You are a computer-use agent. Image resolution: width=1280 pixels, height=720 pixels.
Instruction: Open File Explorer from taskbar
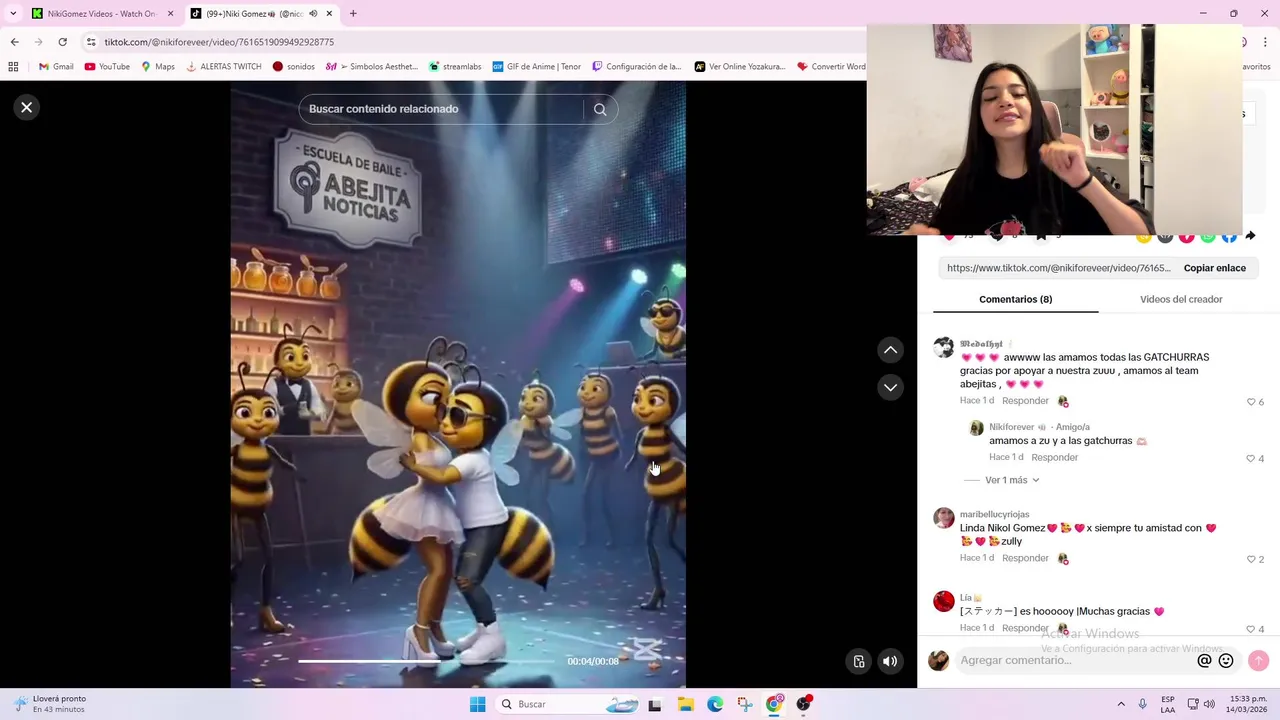[685, 704]
